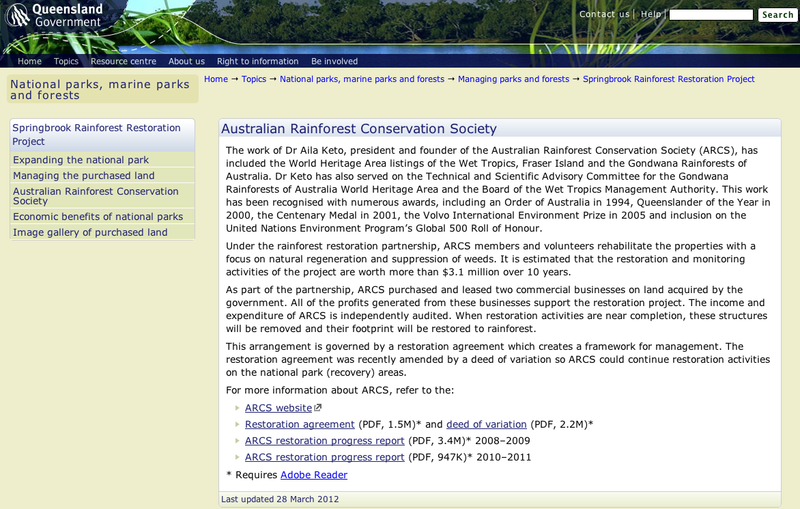Open Australian Rainforest Conservation Society sidebar link

[x=95, y=196]
